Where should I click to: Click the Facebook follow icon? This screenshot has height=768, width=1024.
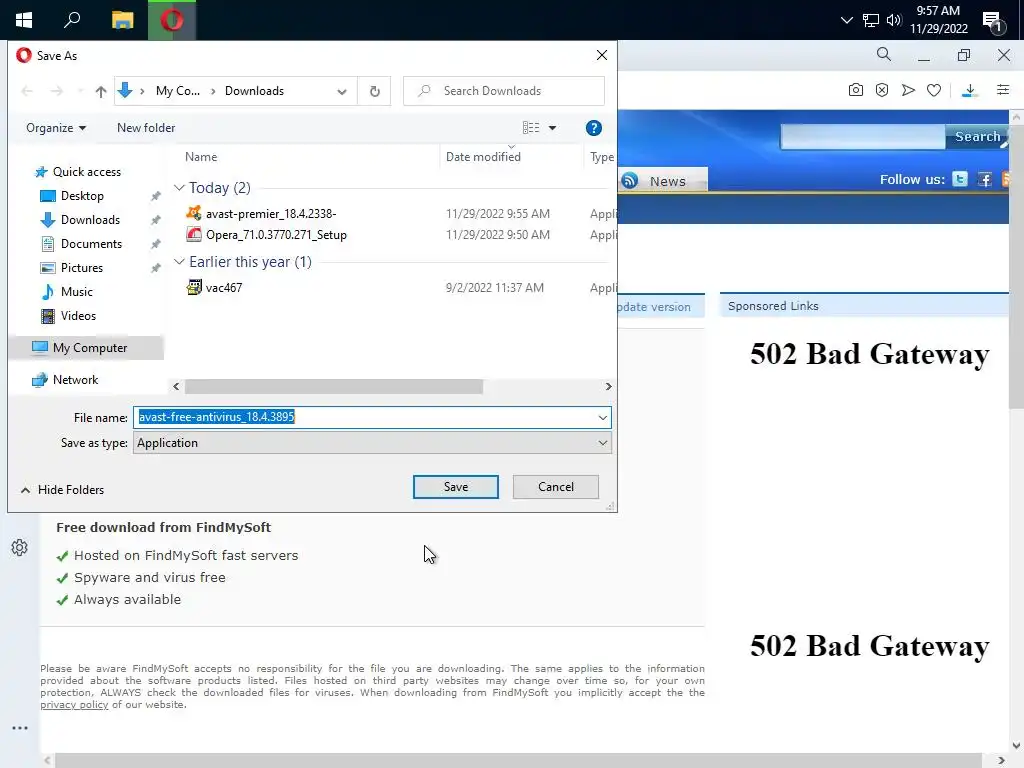pyautogui.click(x=984, y=179)
